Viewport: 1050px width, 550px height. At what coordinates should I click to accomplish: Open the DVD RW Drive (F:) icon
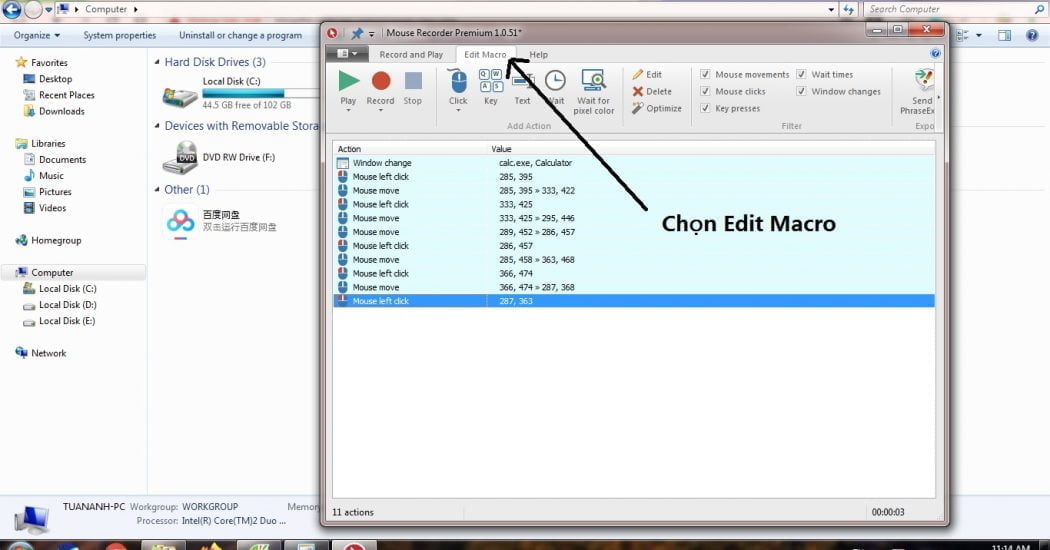point(180,158)
